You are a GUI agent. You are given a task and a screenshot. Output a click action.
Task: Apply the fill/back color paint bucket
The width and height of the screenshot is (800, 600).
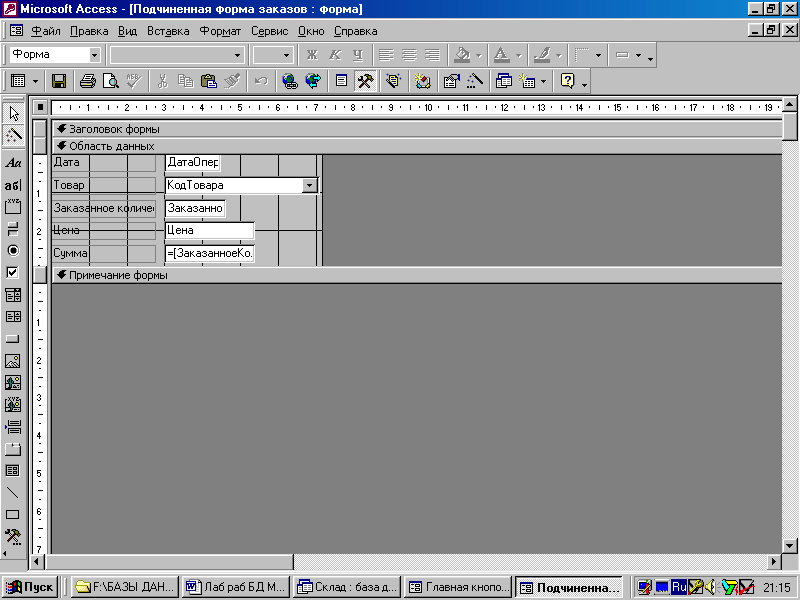pyautogui.click(x=462, y=55)
